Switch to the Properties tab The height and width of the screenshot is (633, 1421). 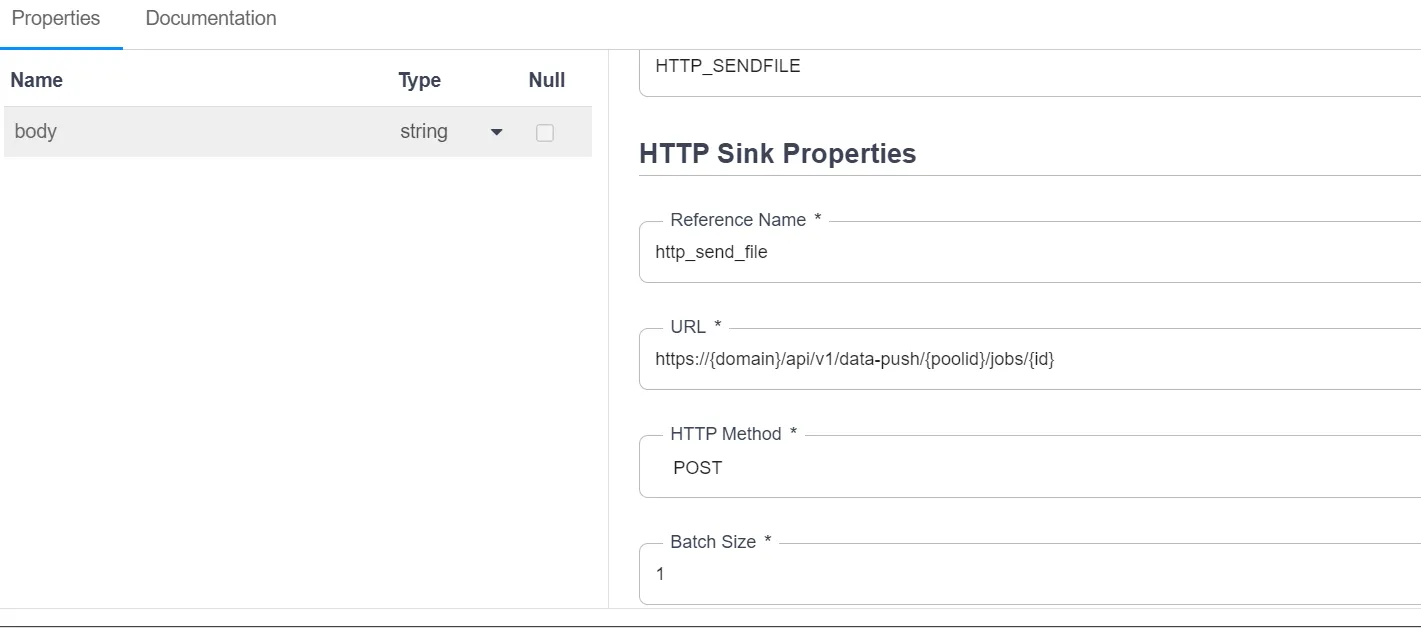(x=56, y=19)
